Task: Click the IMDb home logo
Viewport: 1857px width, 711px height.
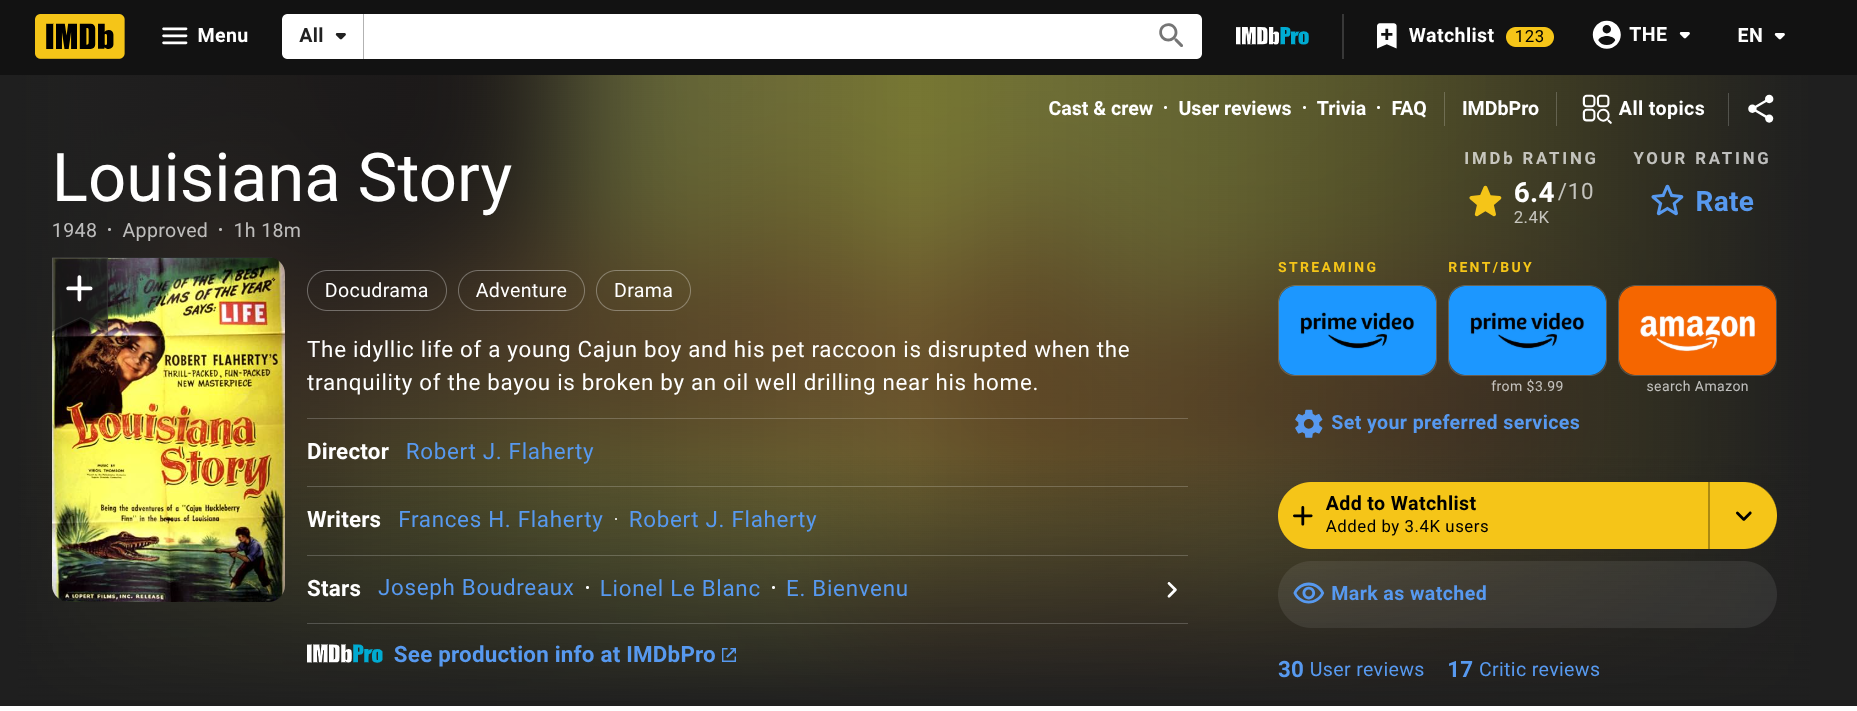Action: click(80, 36)
